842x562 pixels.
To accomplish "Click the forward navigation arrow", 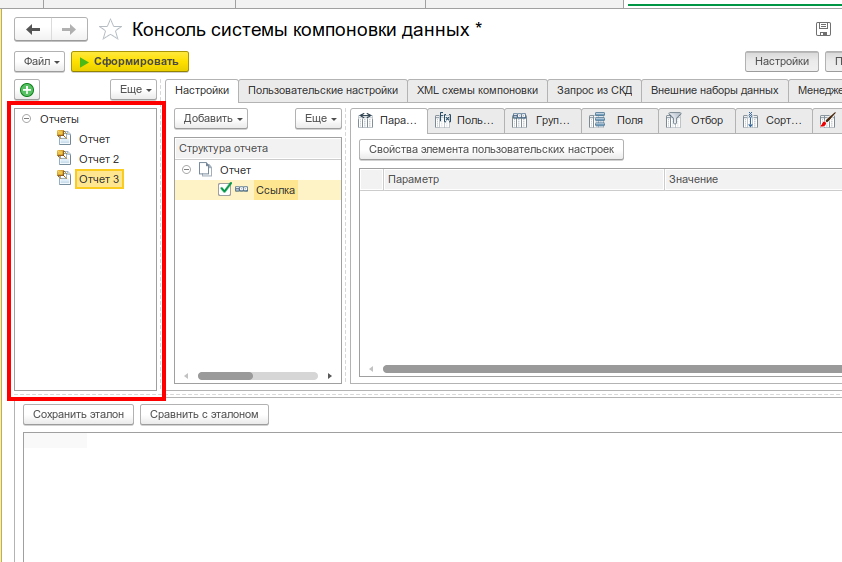I will pos(69,30).
